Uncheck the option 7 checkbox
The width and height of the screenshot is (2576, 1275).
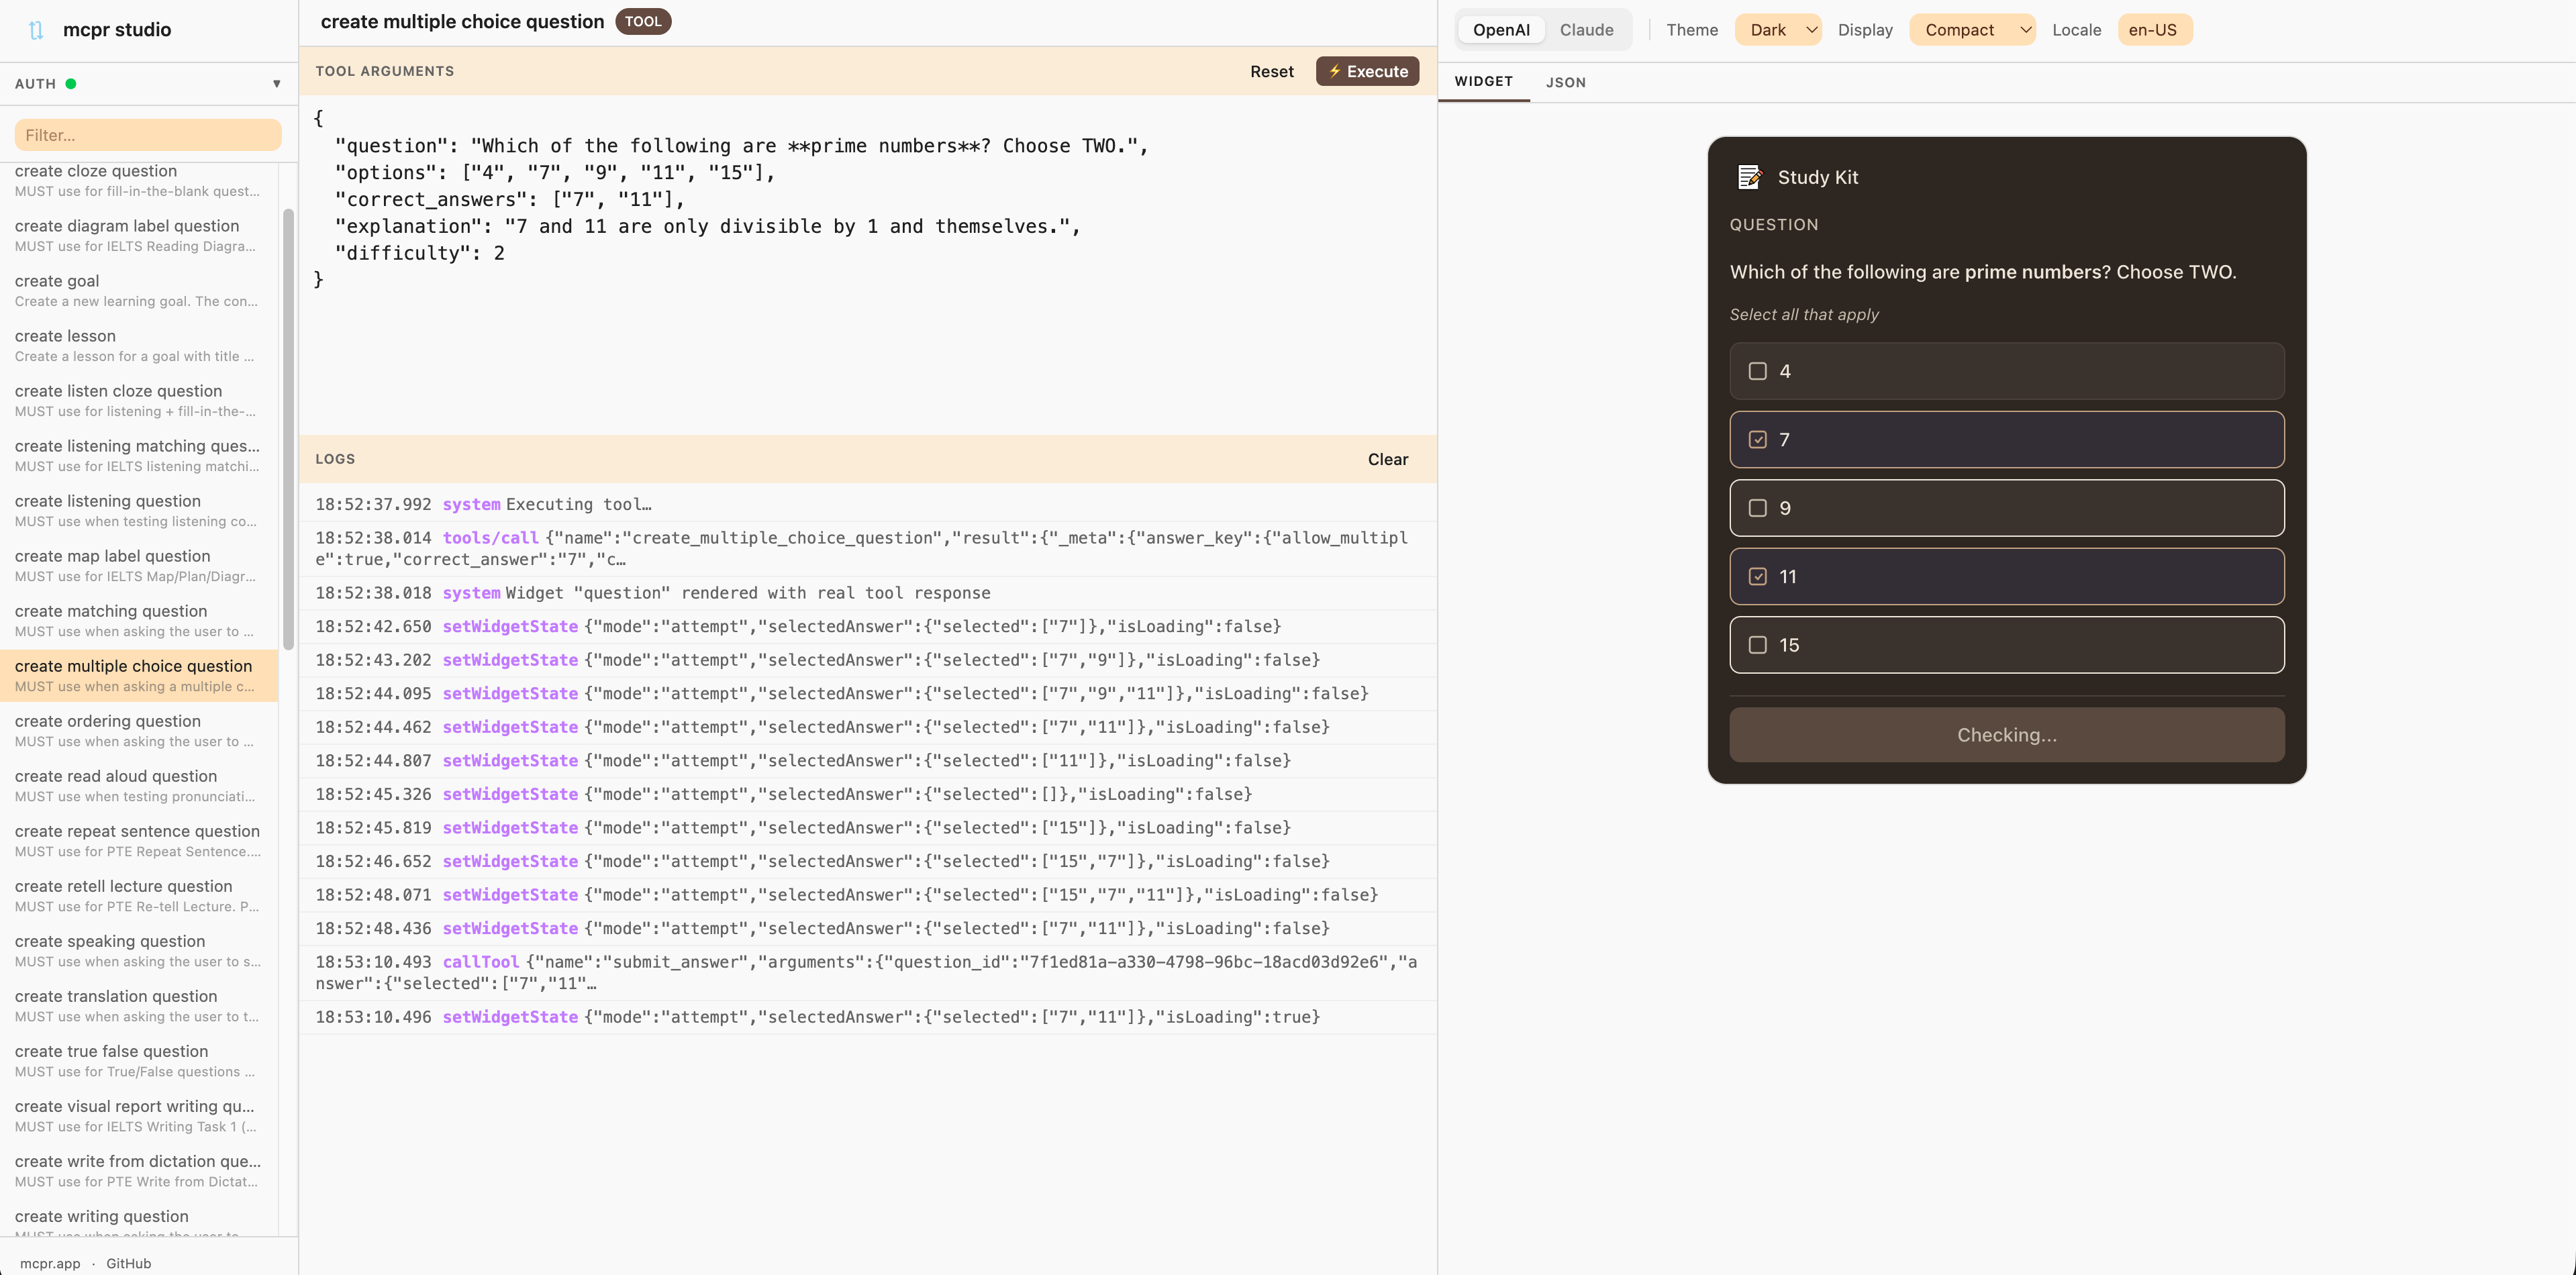point(1757,440)
